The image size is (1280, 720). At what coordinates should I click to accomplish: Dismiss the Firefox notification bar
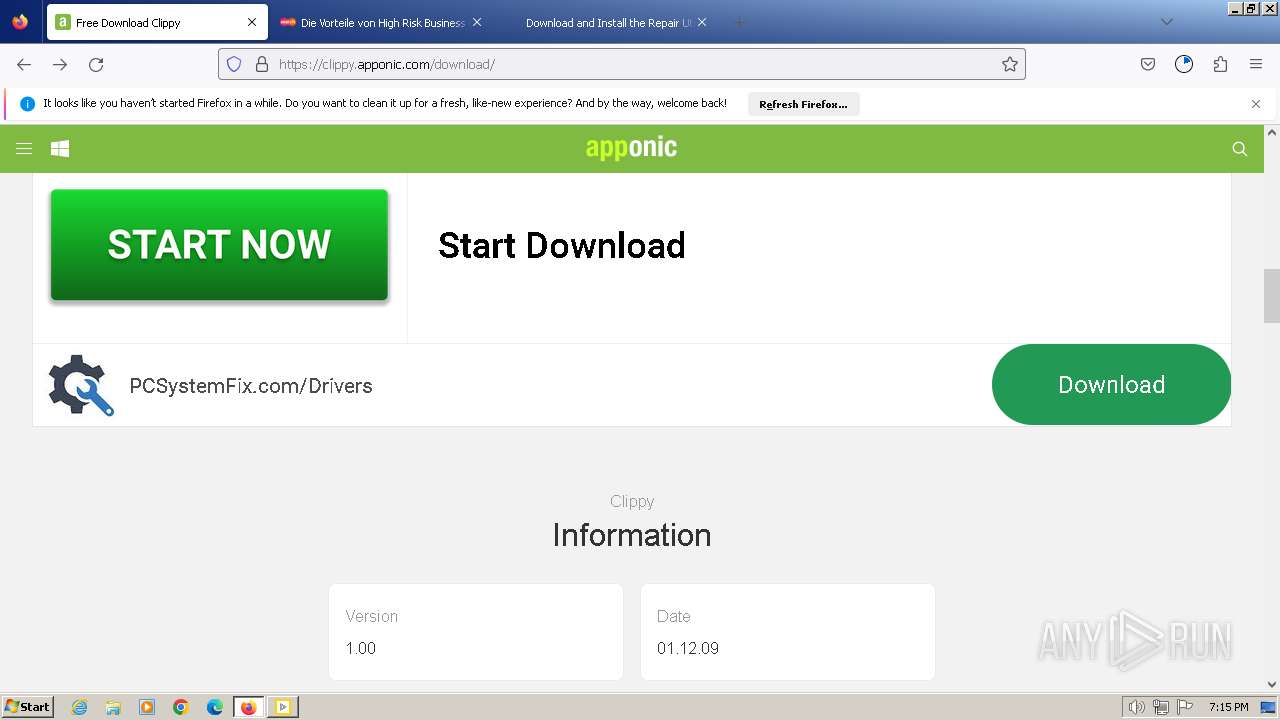(1256, 104)
